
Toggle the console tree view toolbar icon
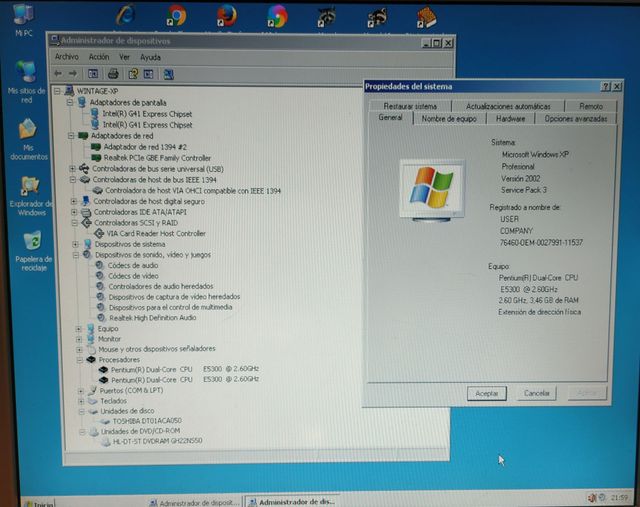[93, 74]
